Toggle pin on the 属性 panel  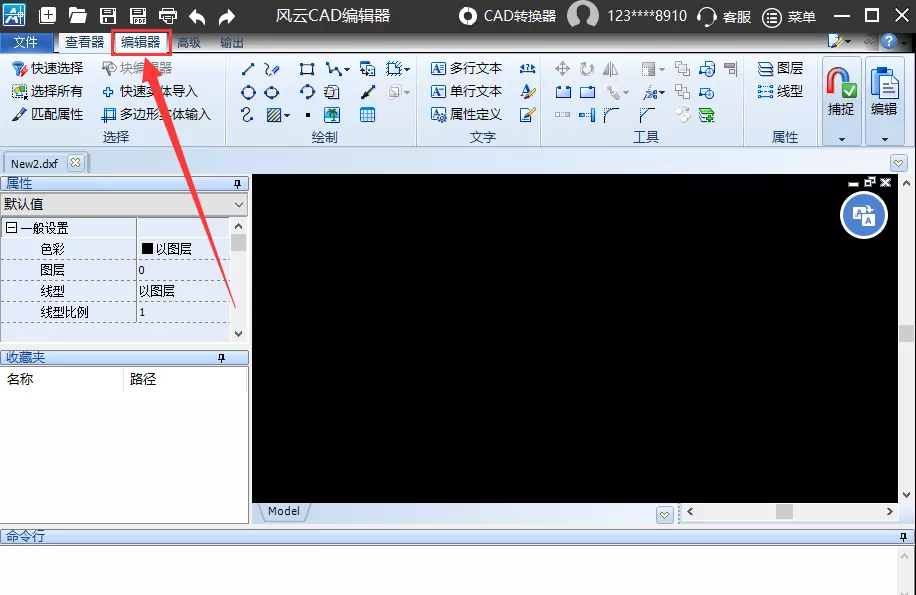pos(237,184)
